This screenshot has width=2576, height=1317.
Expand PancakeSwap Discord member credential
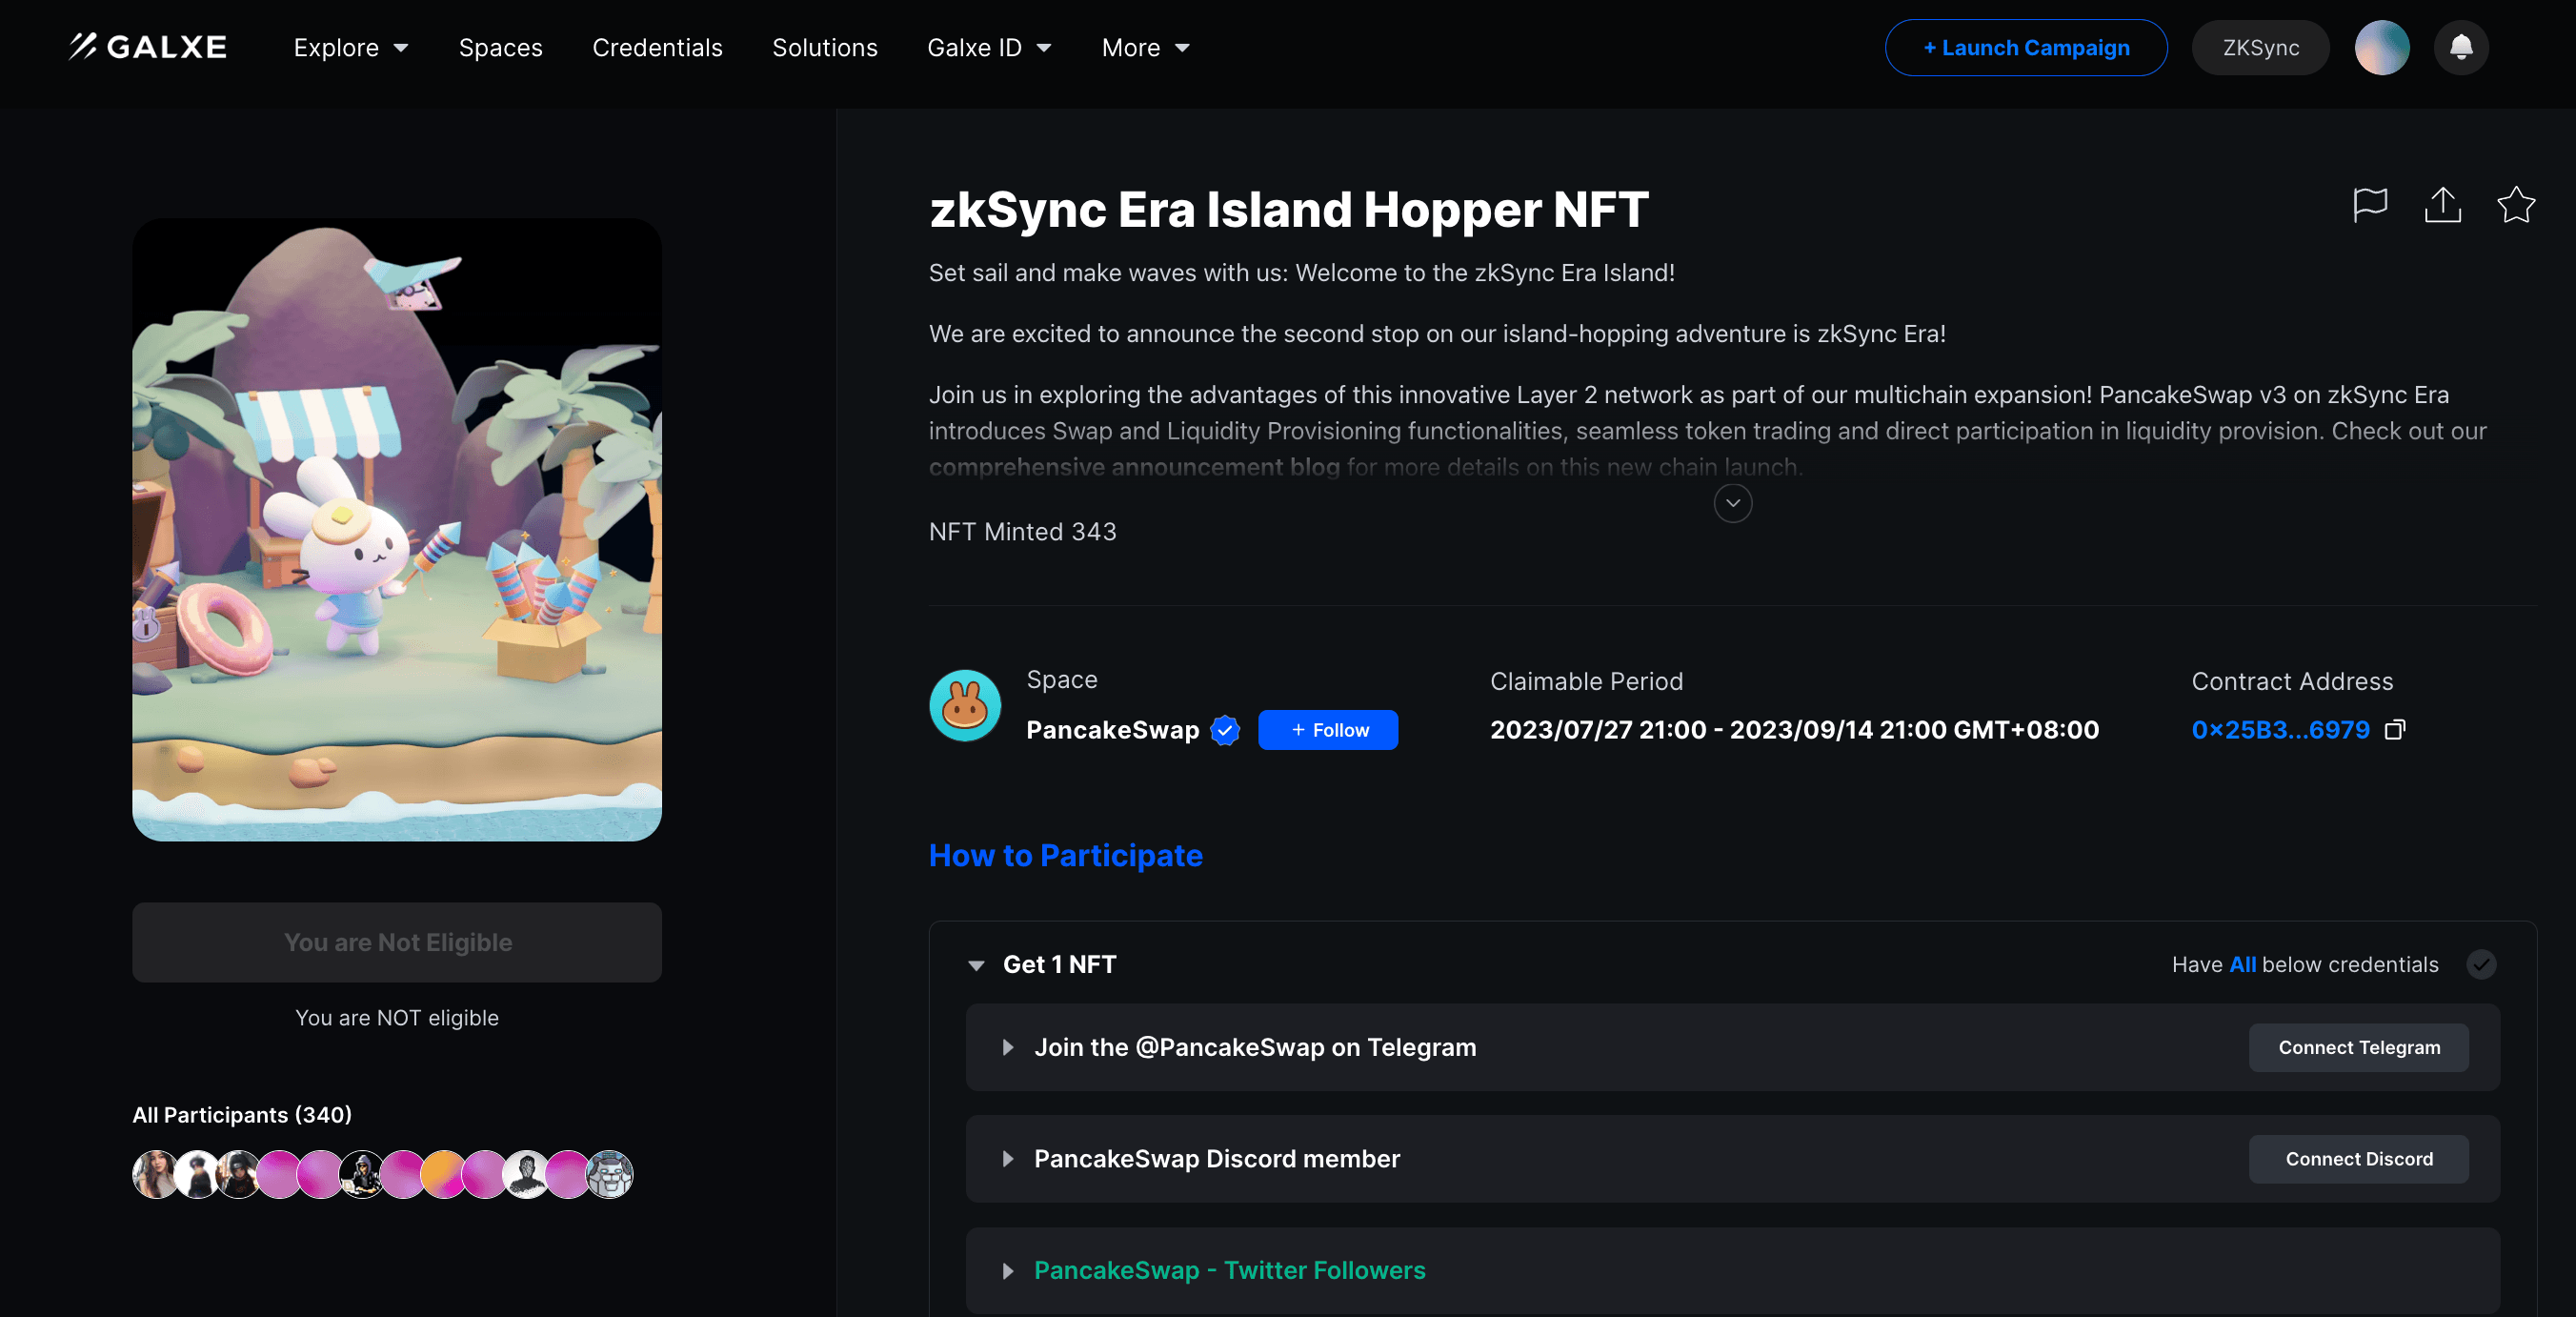tap(1008, 1159)
